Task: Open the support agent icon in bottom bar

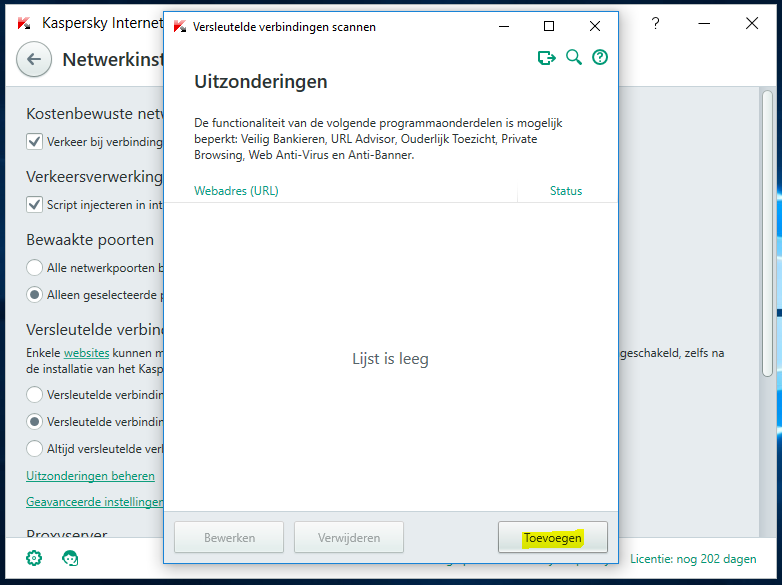Action: 70,558
